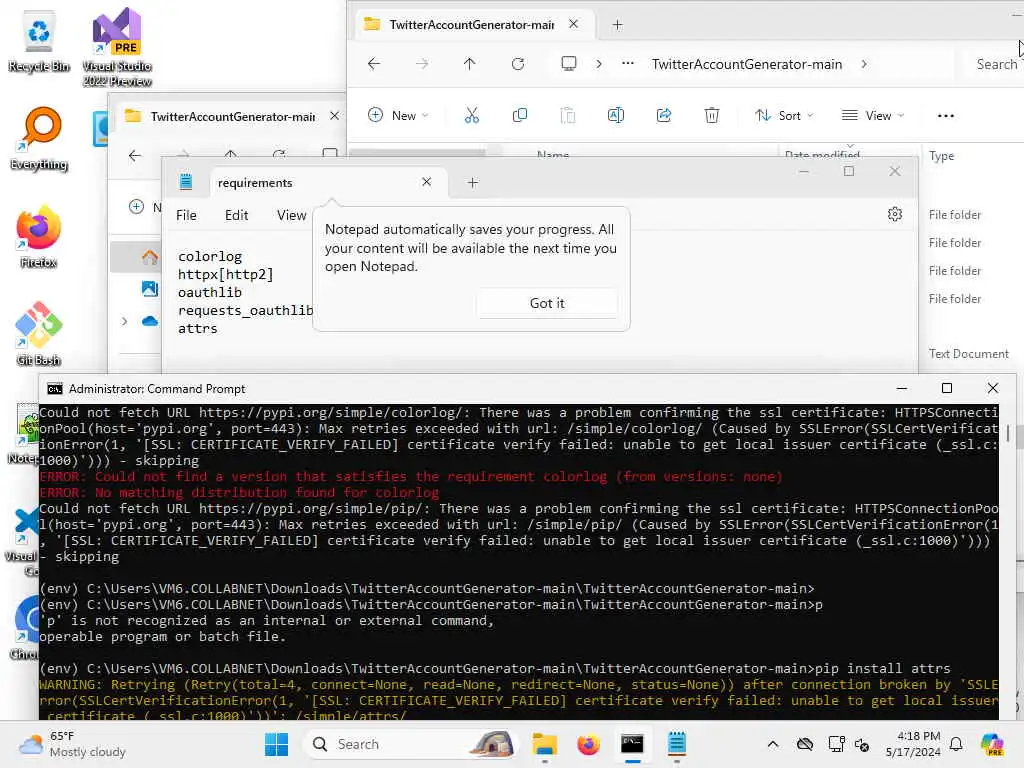Image resolution: width=1024 pixels, height=768 pixels.
Task: Open weather widget showing 65°F
Action: pyautogui.click(x=72, y=744)
